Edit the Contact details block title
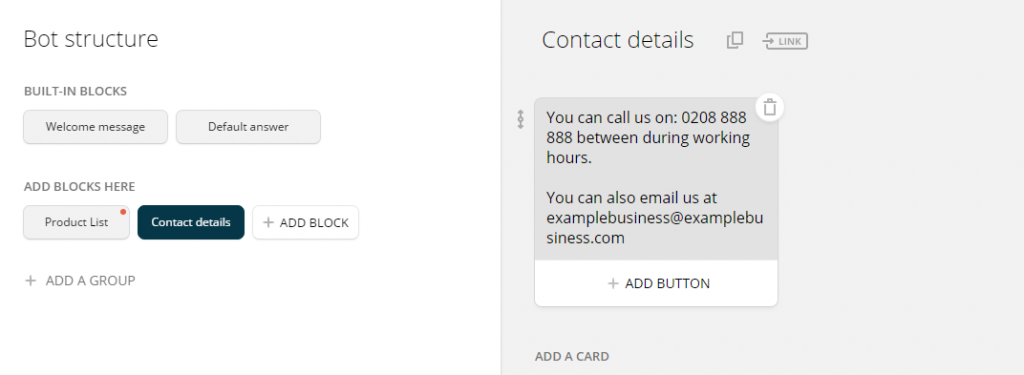1024x375 pixels. (x=618, y=41)
